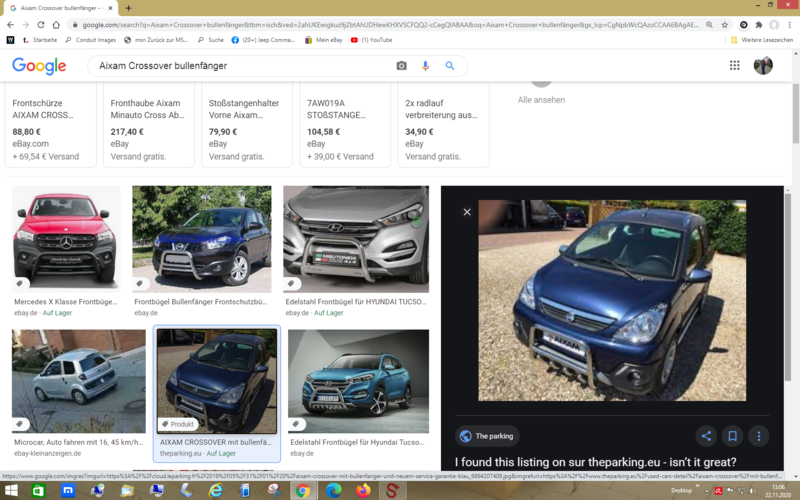Switch to Chrome in the taskbar
The height and width of the screenshot is (500, 800).
[x=303, y=491]
